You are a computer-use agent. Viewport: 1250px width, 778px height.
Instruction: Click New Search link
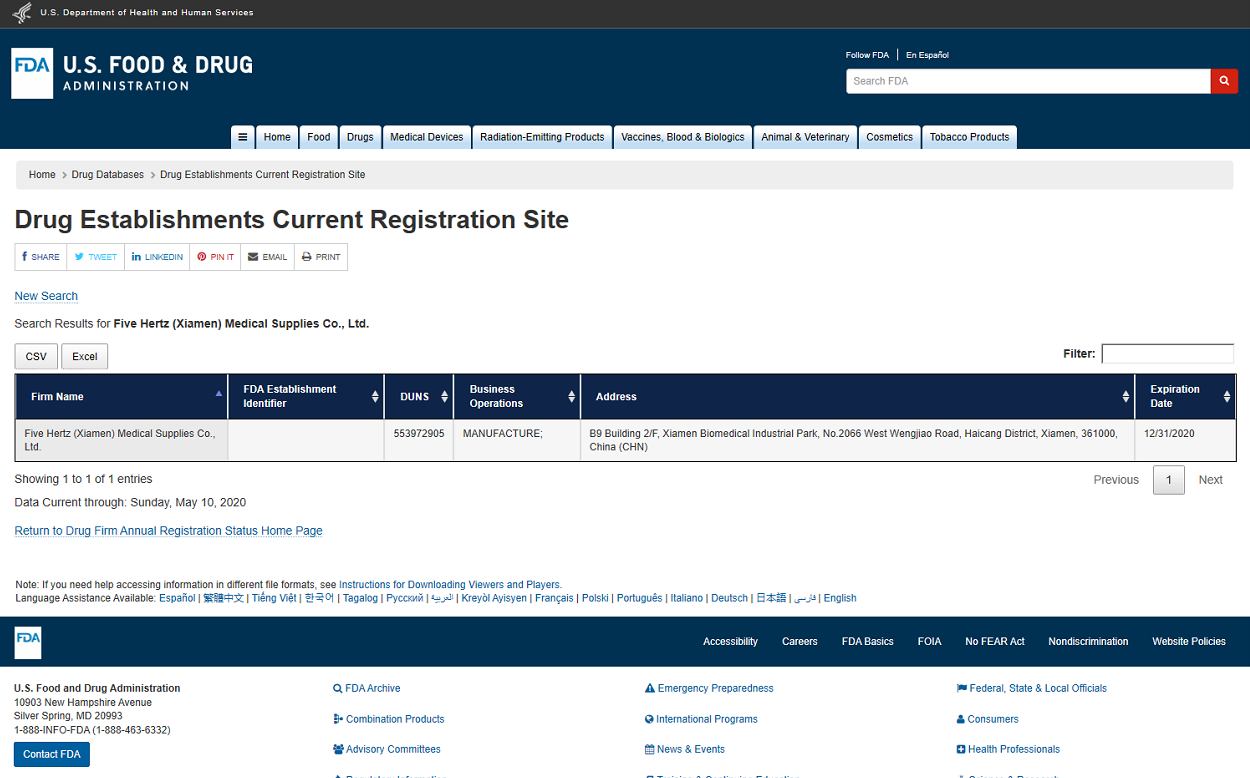pos(46,296)
